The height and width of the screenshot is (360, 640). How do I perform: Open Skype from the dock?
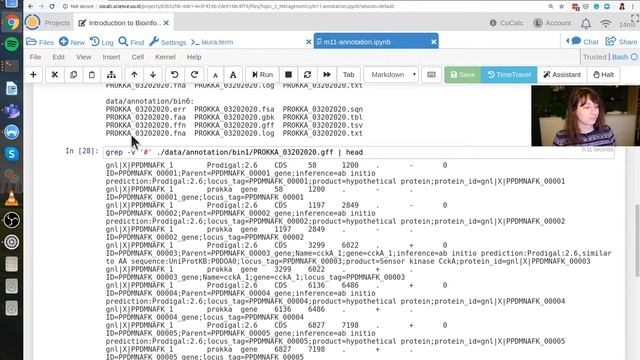click(x=11, y=154)
